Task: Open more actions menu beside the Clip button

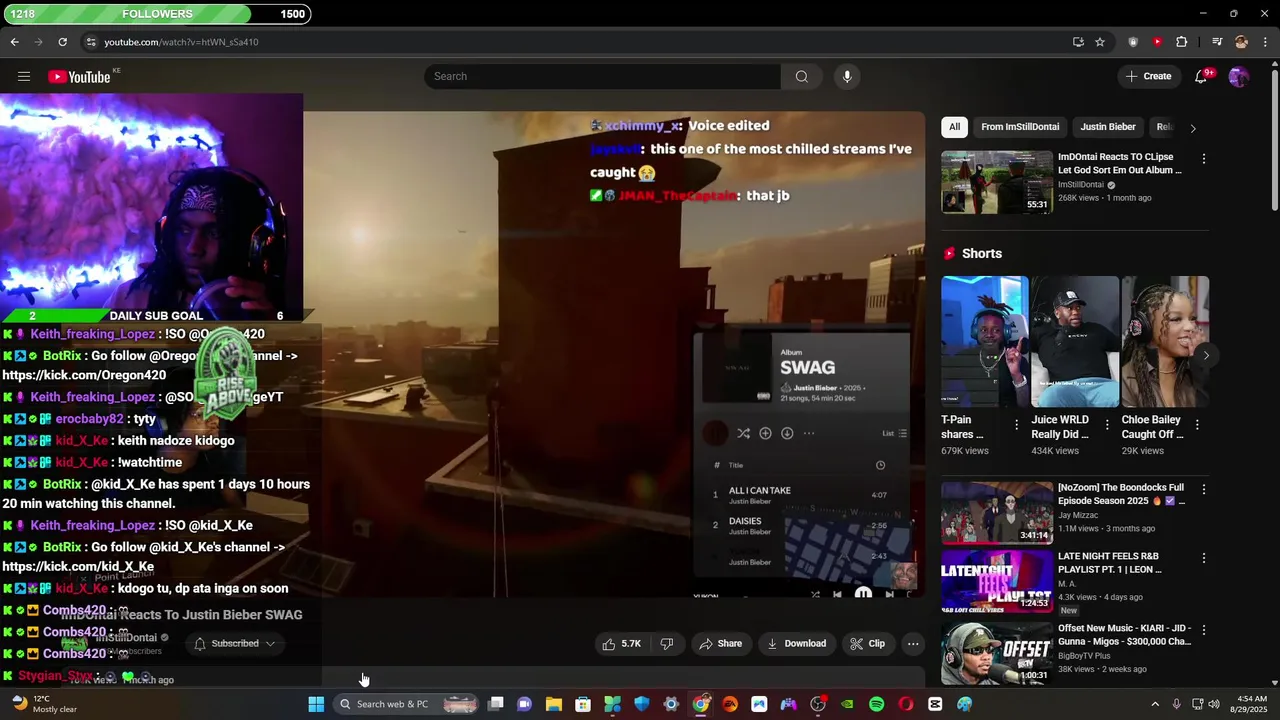Action: coord(913,644)
